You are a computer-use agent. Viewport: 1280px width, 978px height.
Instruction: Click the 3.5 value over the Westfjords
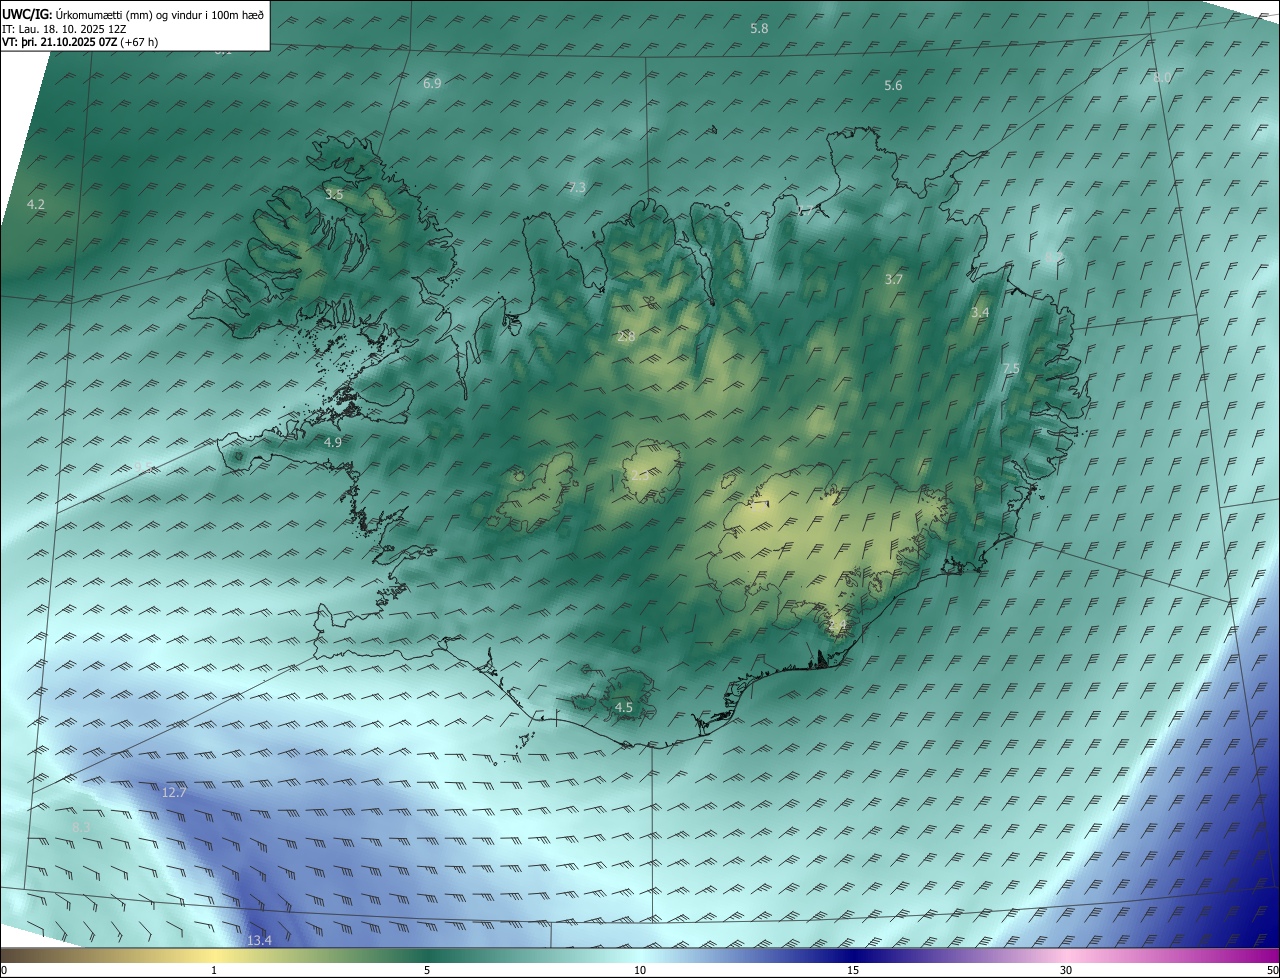334,195
